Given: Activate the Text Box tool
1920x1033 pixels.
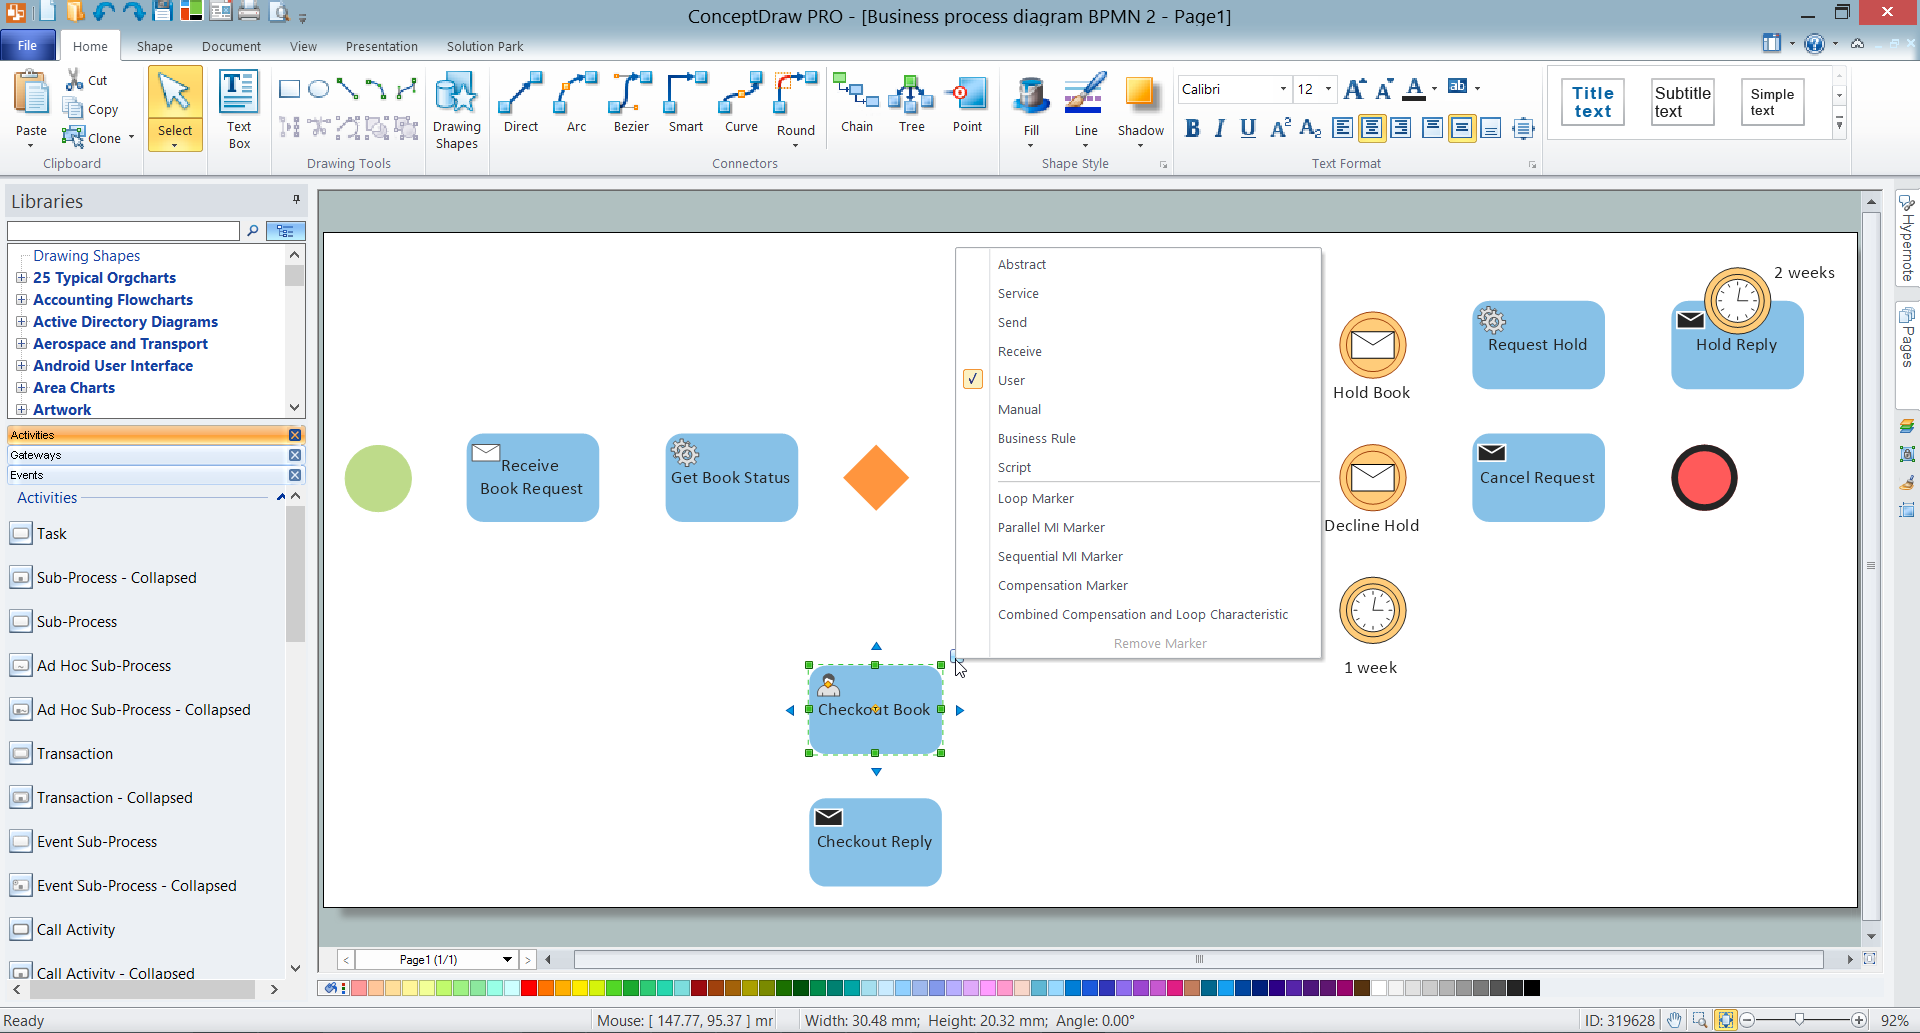Looking at the screenshot, I should (x=239, y=109).
